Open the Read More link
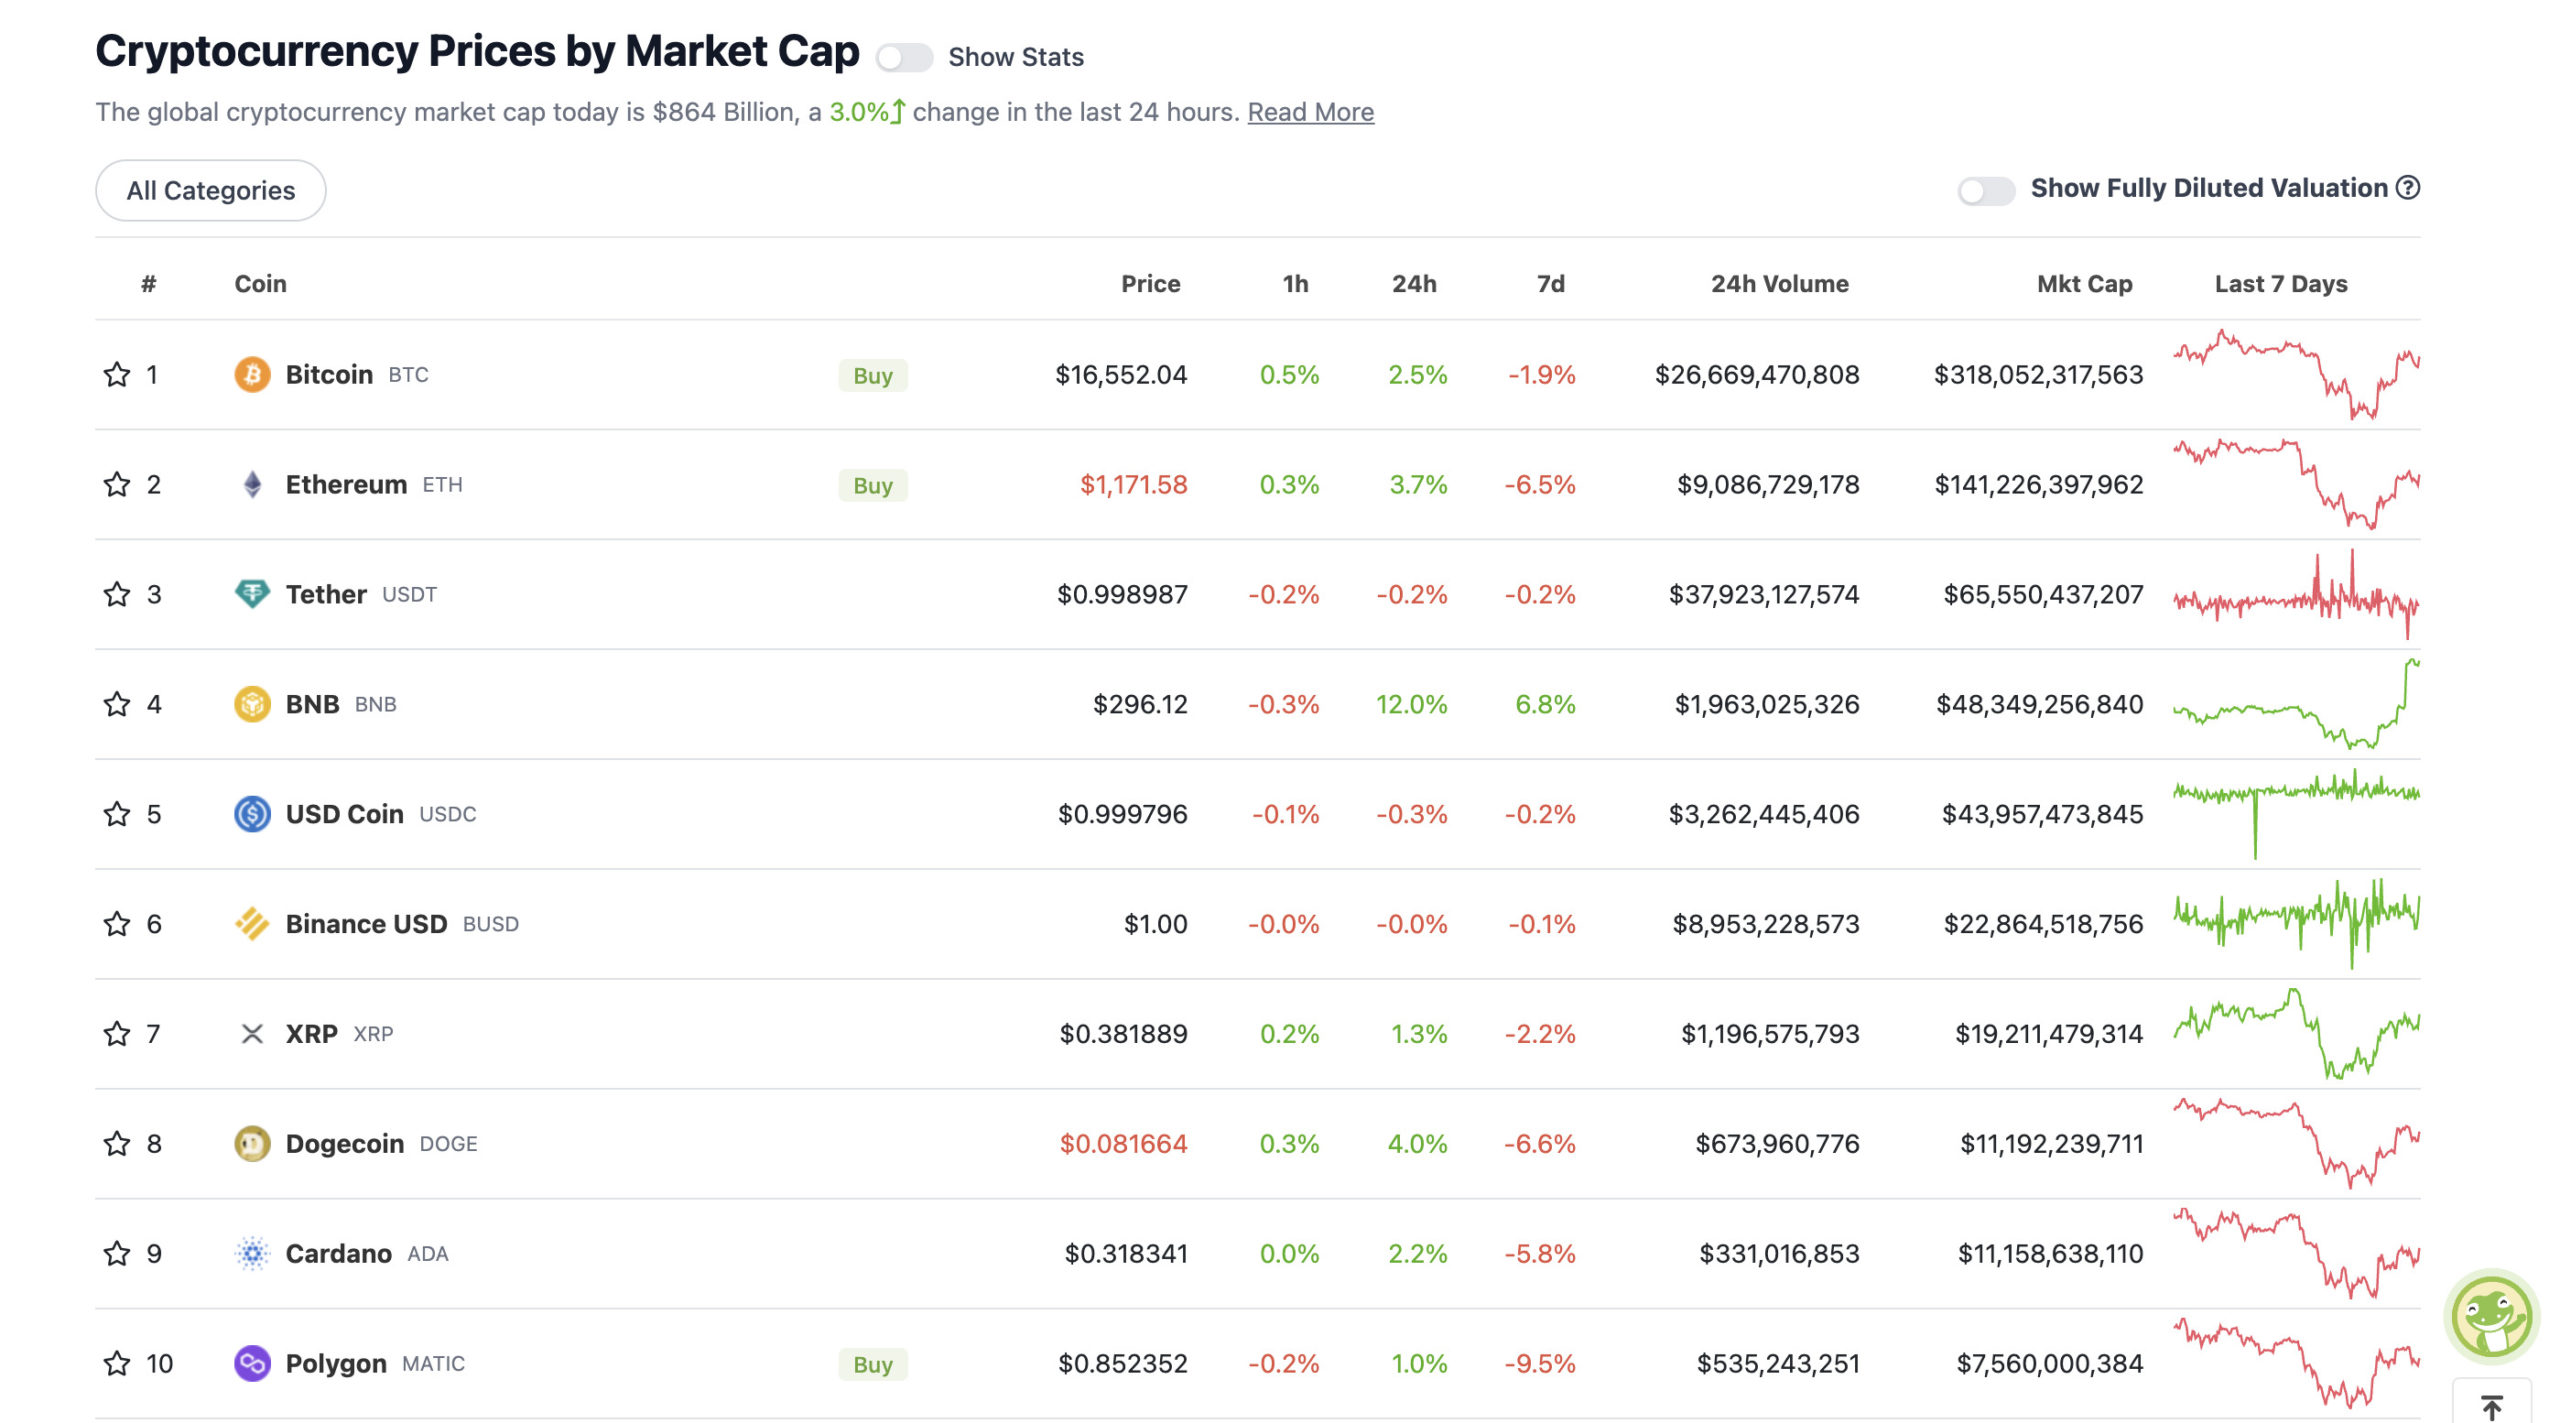This screenshot has width=2560, height=1423. click(x=1310, y=112)
